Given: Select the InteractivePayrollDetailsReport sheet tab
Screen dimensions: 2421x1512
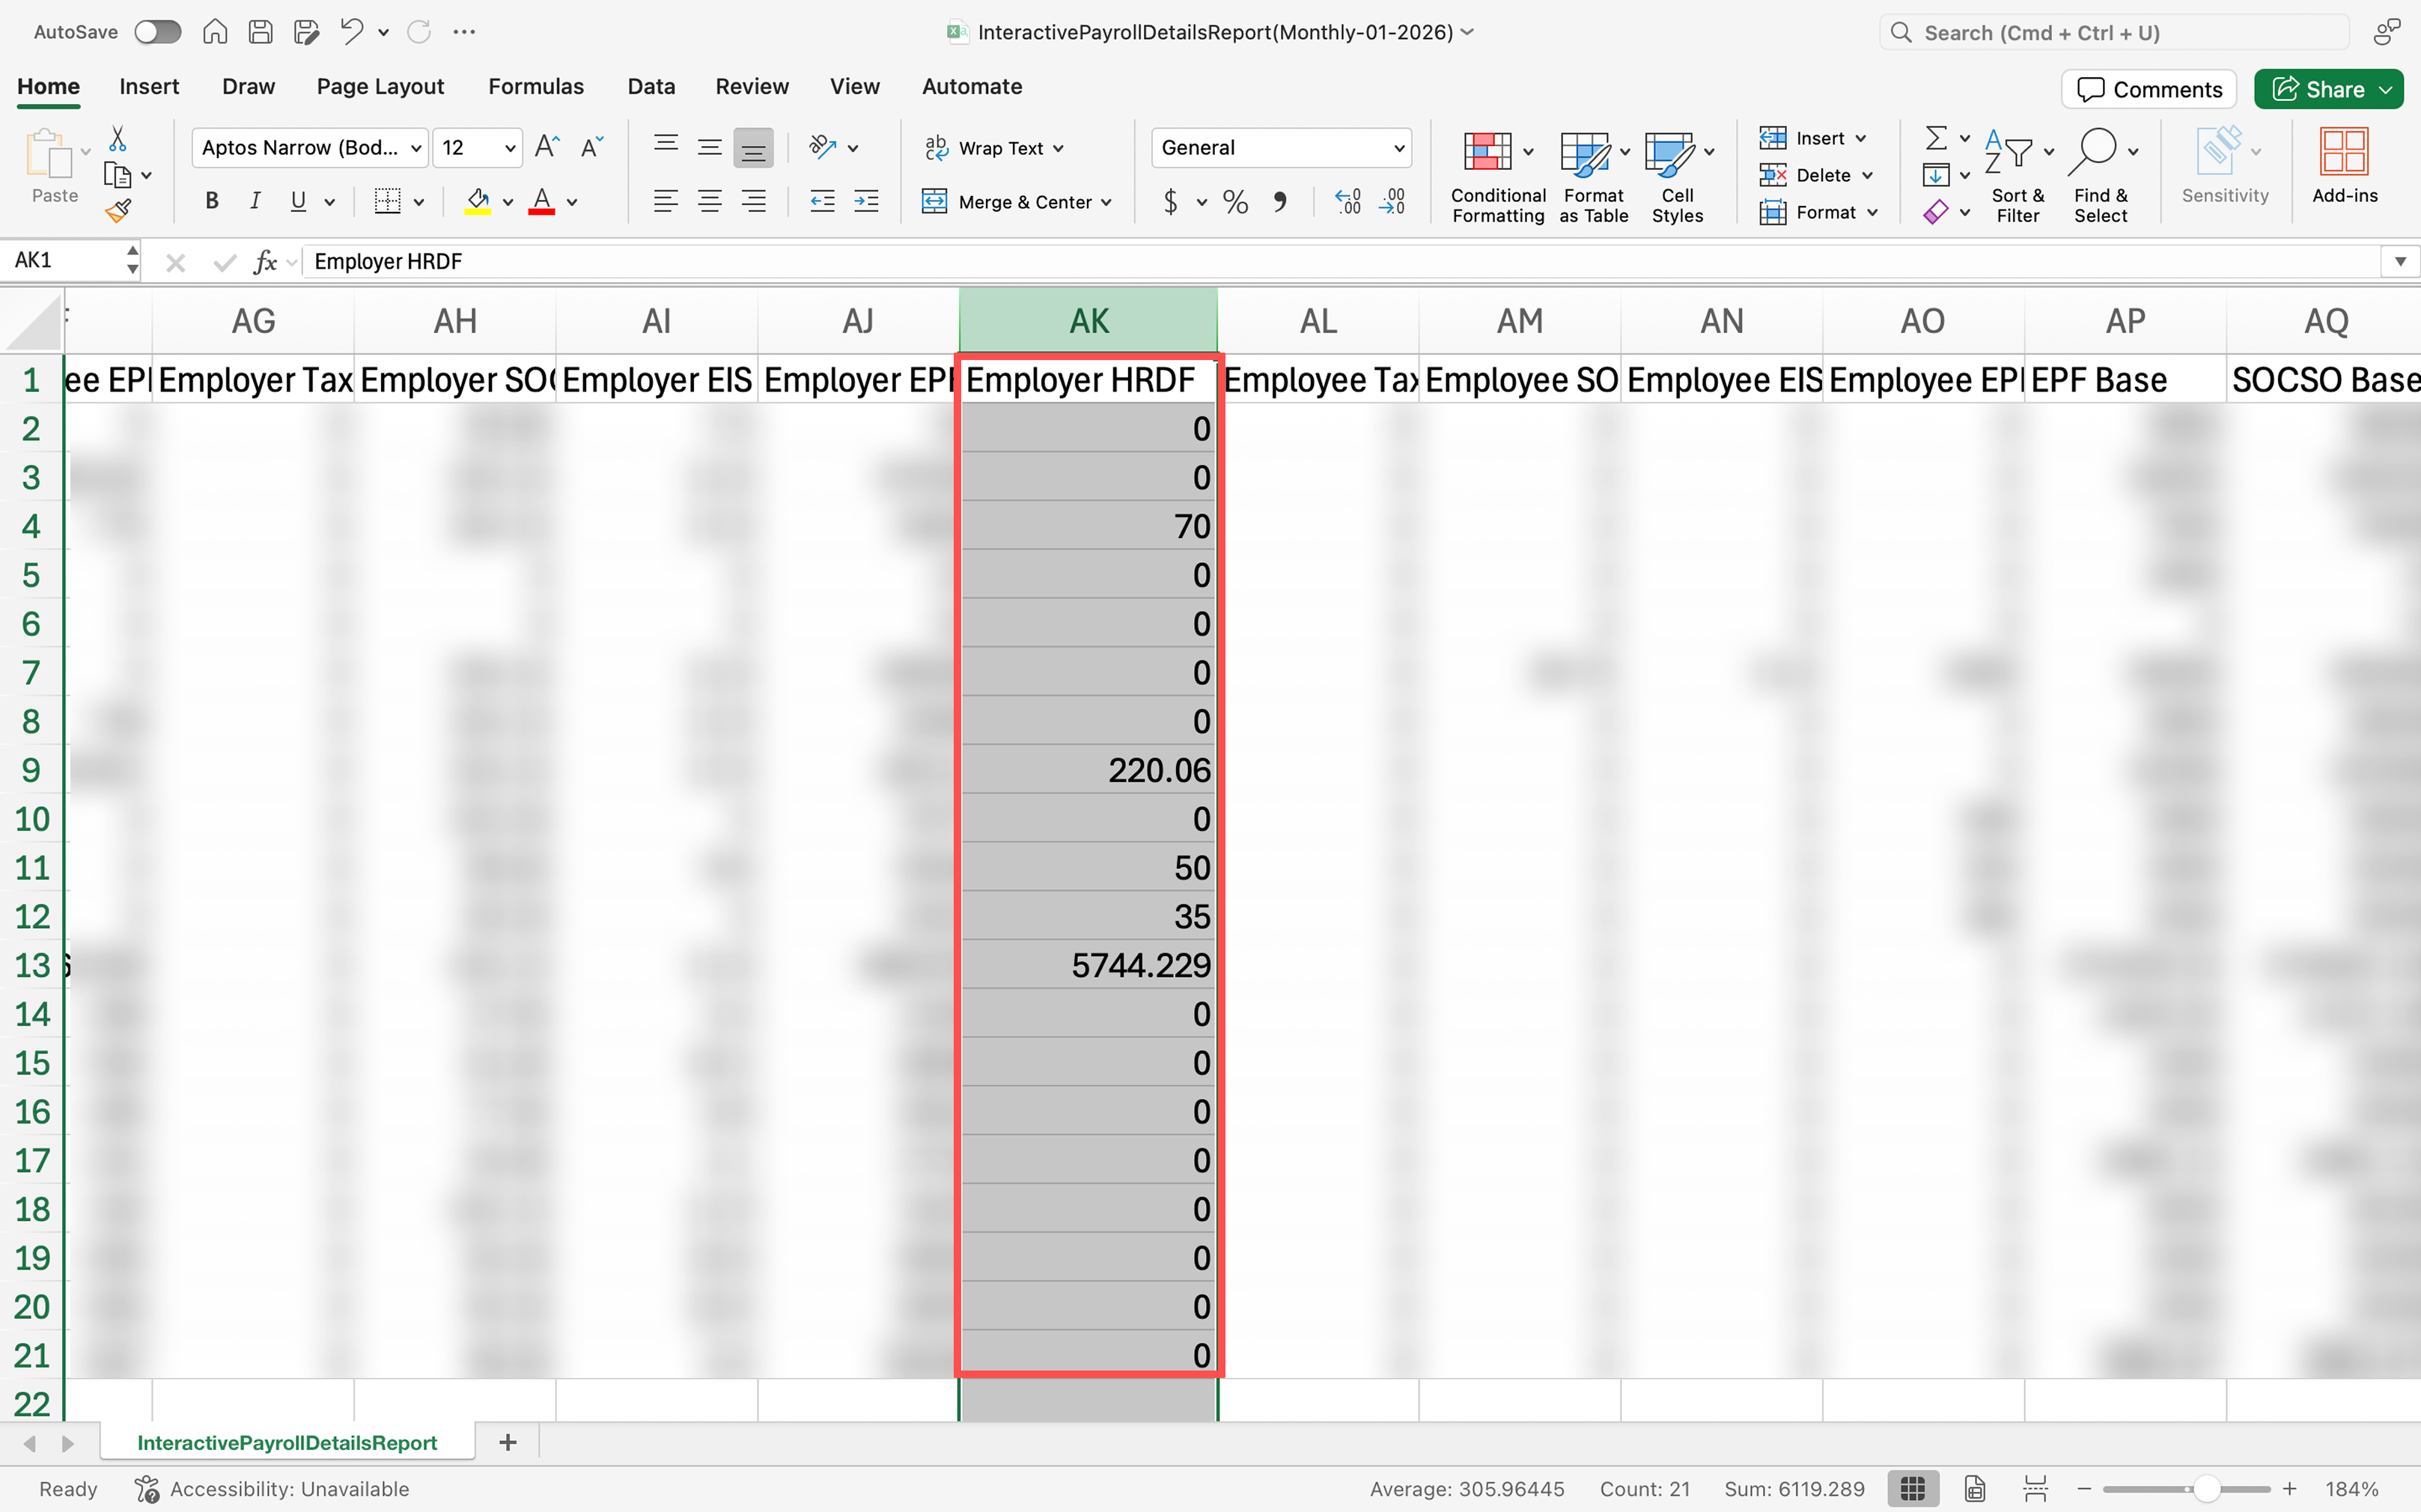Looking at the screenshot, I should point(287,1442).
